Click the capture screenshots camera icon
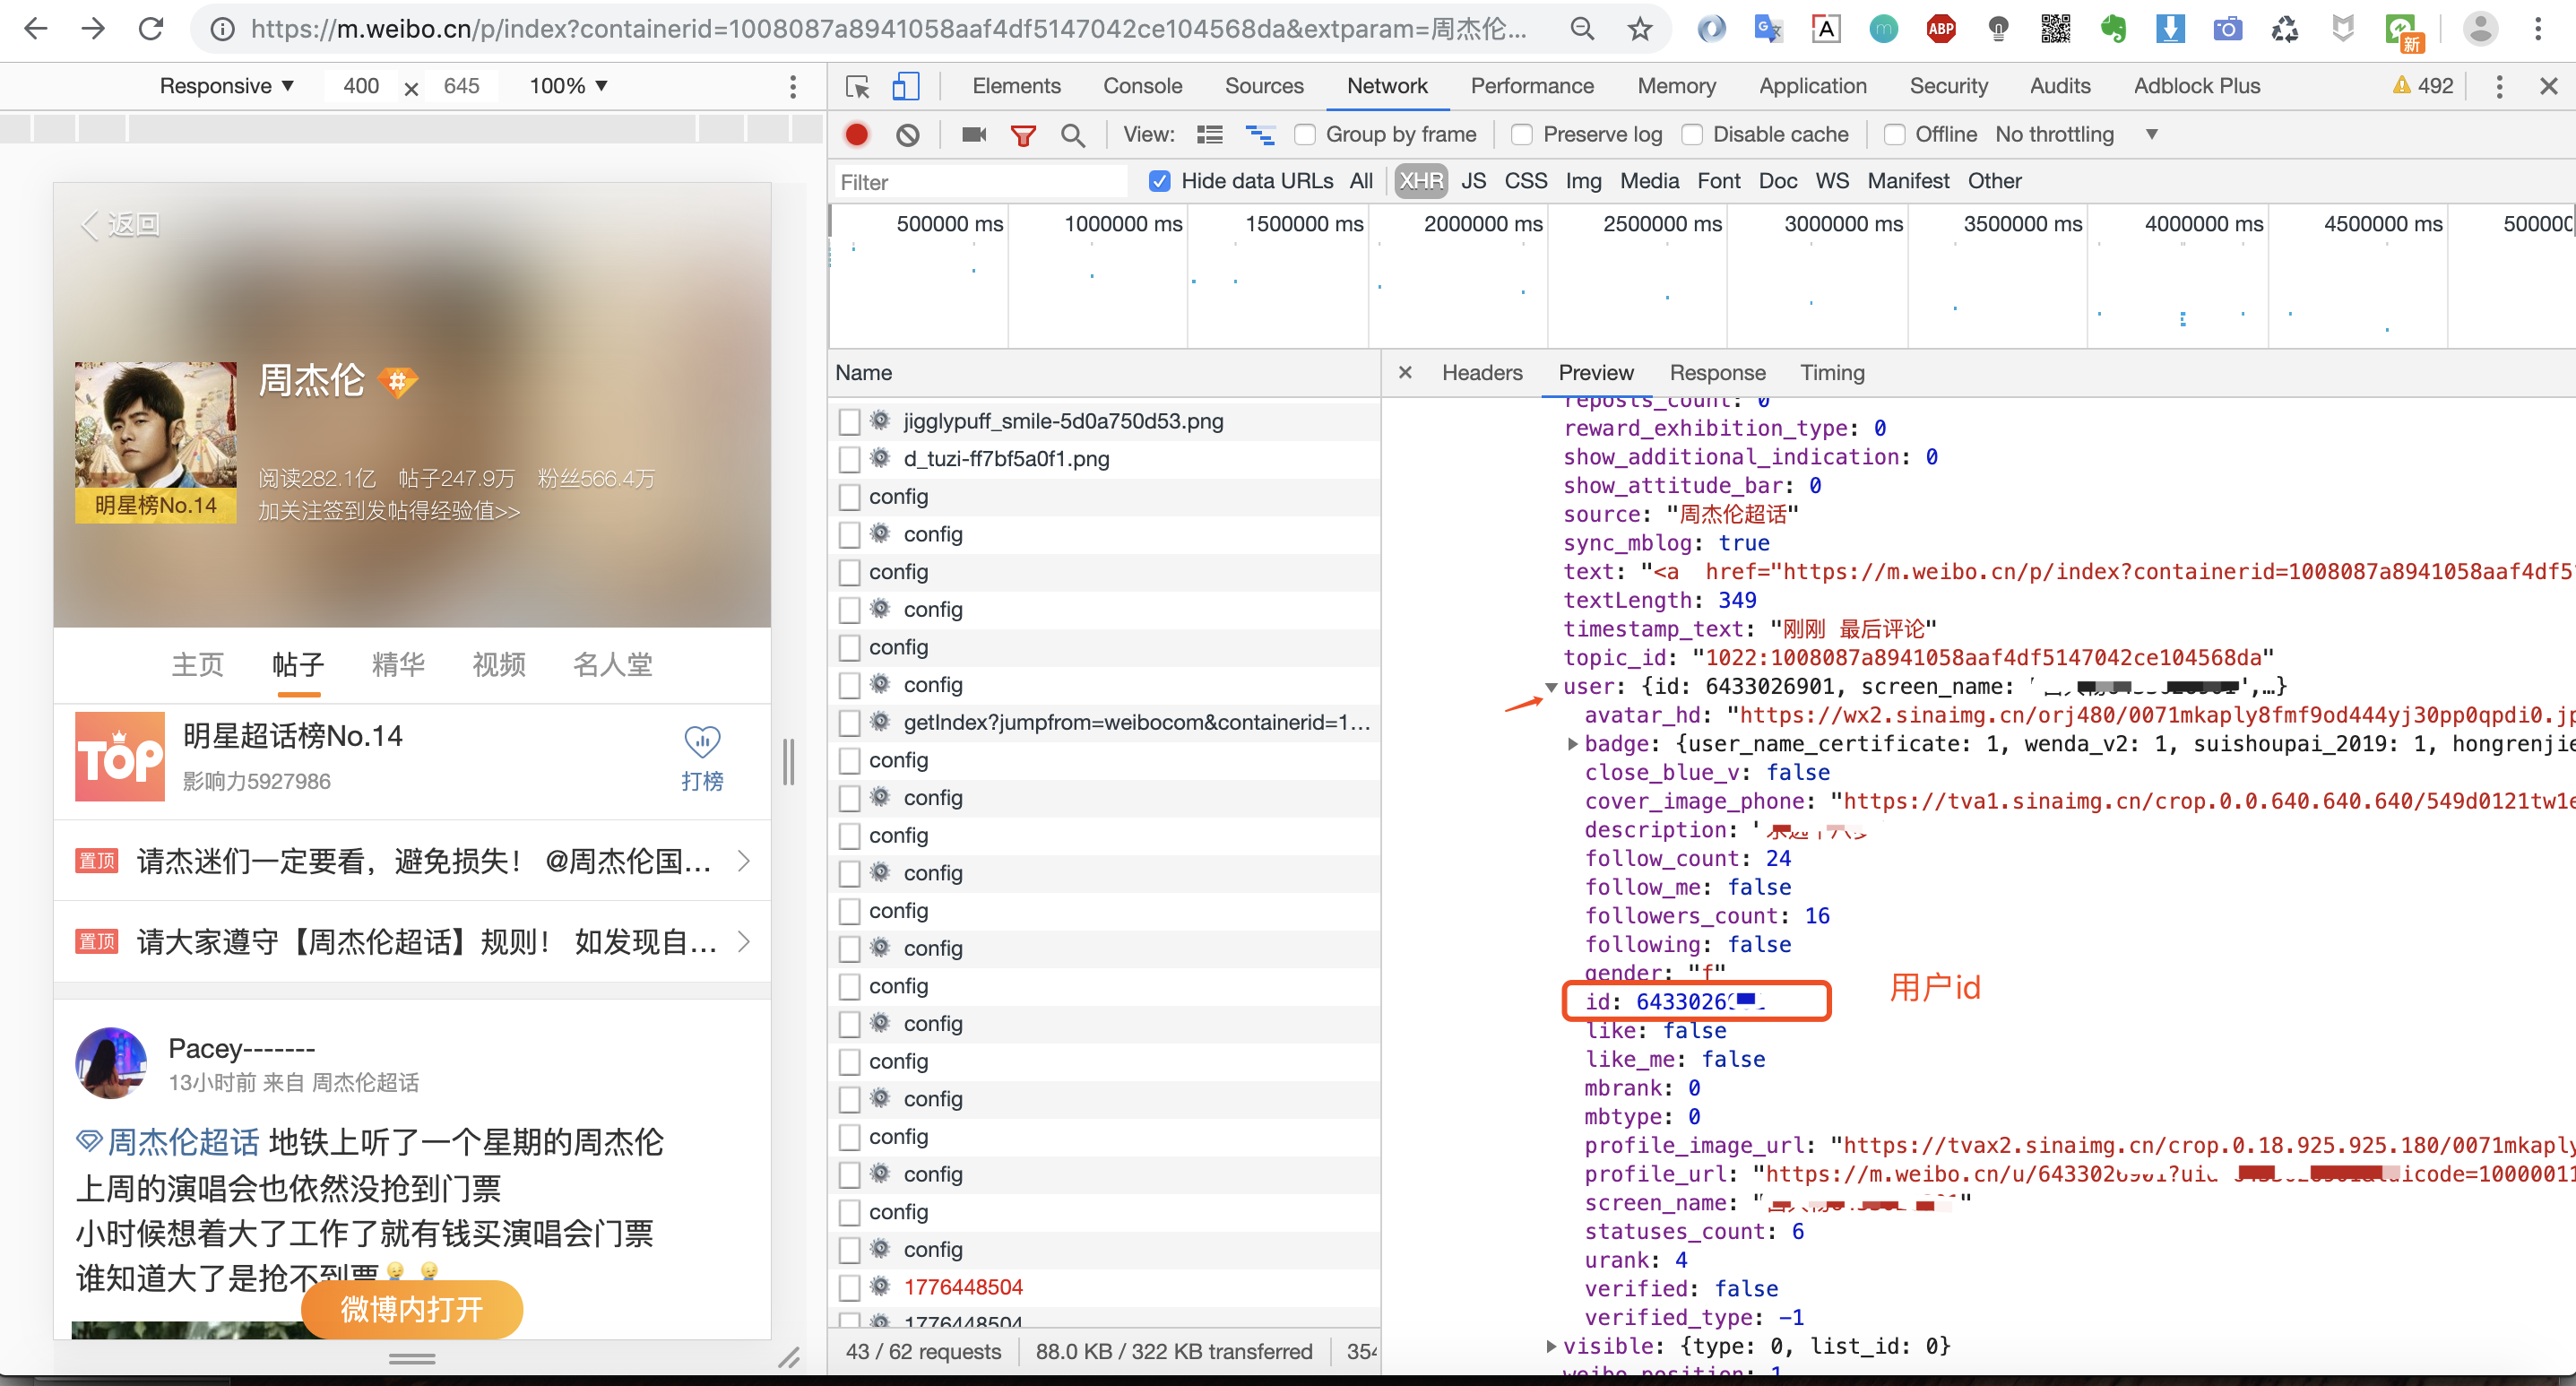The width and height of the screenshot is (2576, 1386). click(974, 135)
